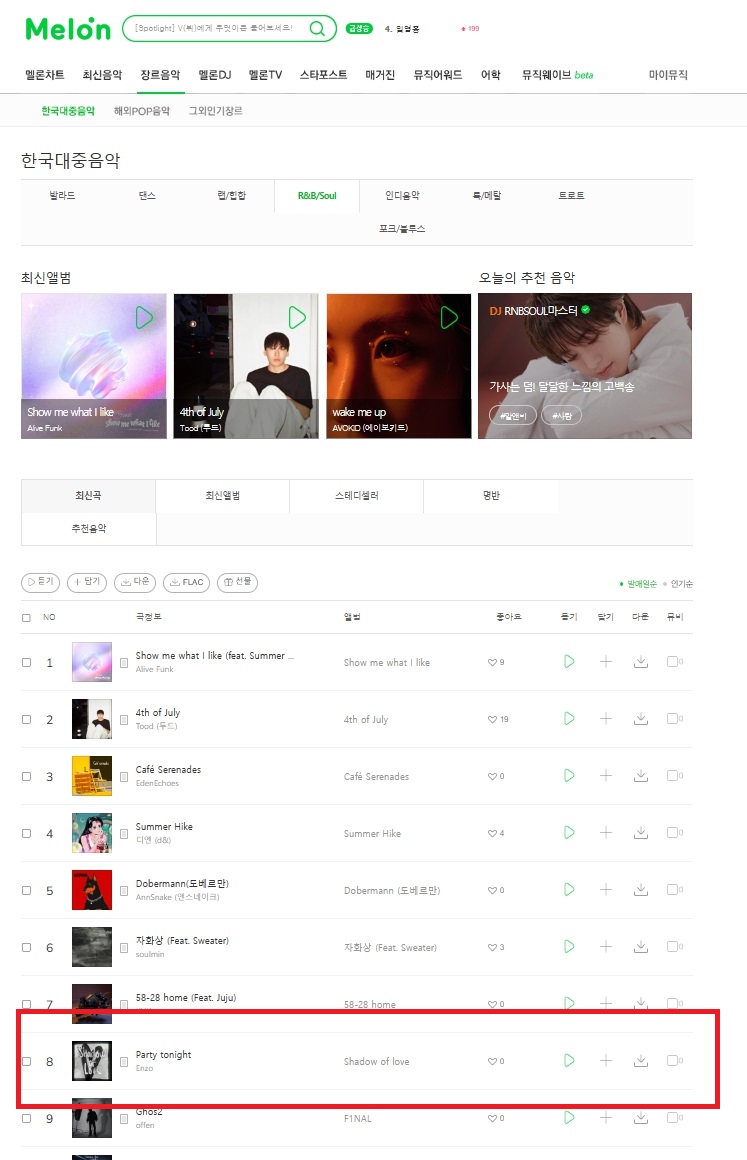Select the 인디음악 genre tab
Image resolution: width=747 pixels, height=1160 pixels.
point(402,195)
